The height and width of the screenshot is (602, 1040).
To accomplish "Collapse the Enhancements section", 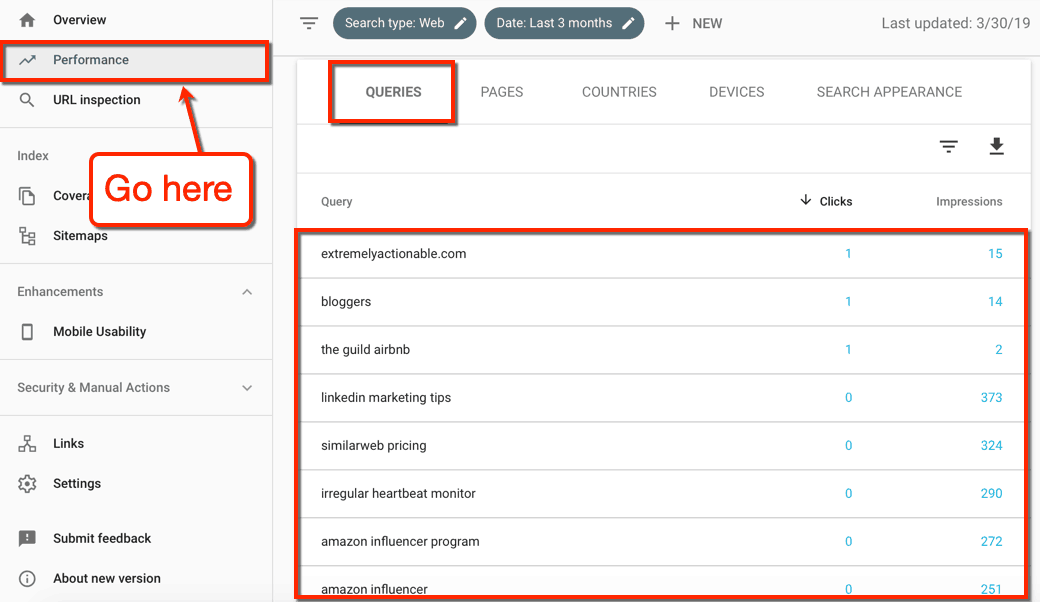I will click(x=247, y=291).
